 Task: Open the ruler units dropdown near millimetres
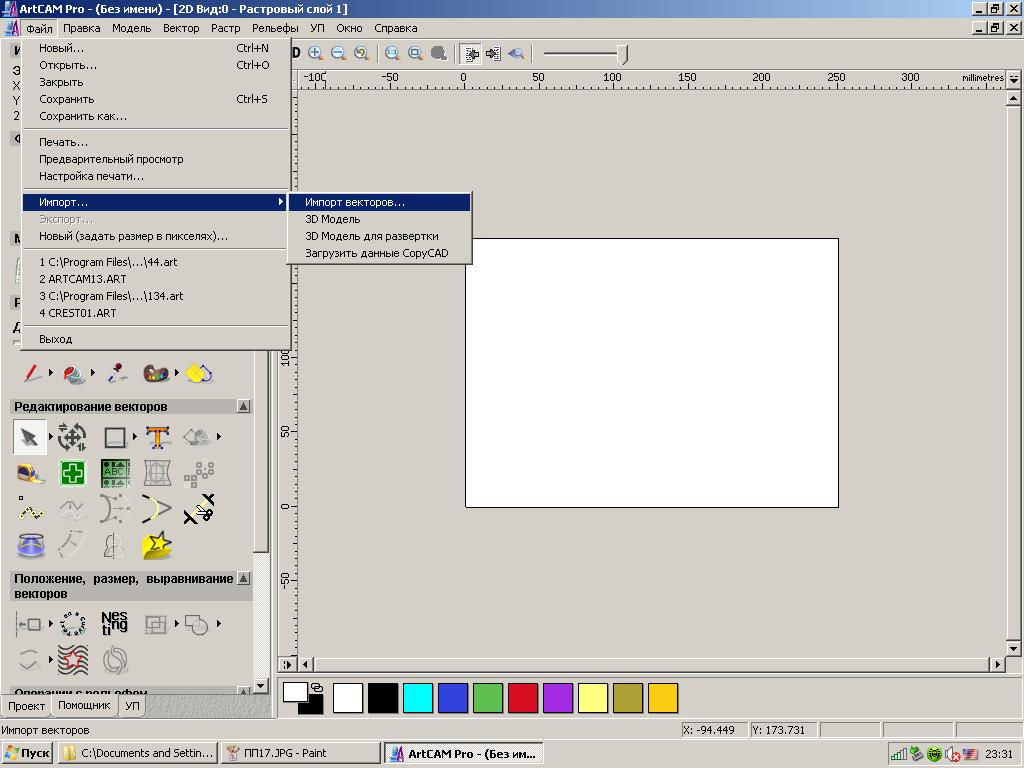tap(1014, 78)
